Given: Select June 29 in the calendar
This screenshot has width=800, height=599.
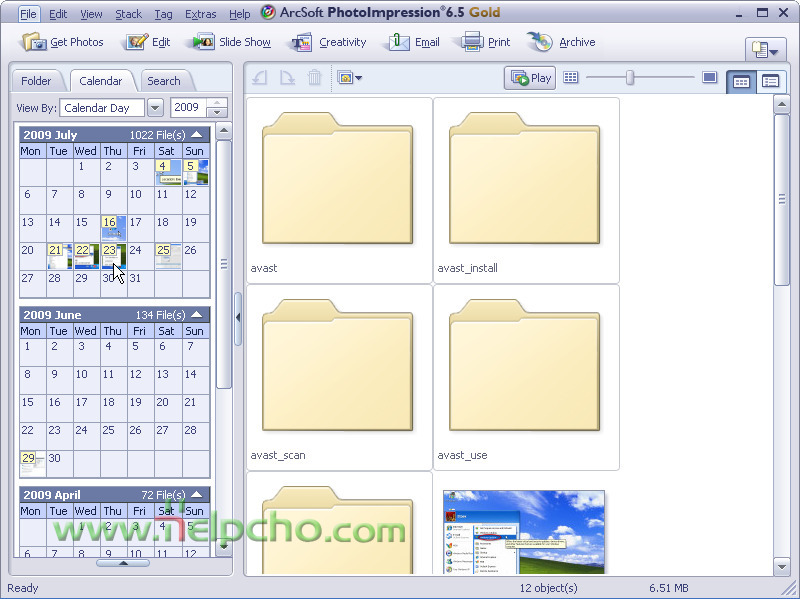Looking at the screenshot, I should coord(33,464).
